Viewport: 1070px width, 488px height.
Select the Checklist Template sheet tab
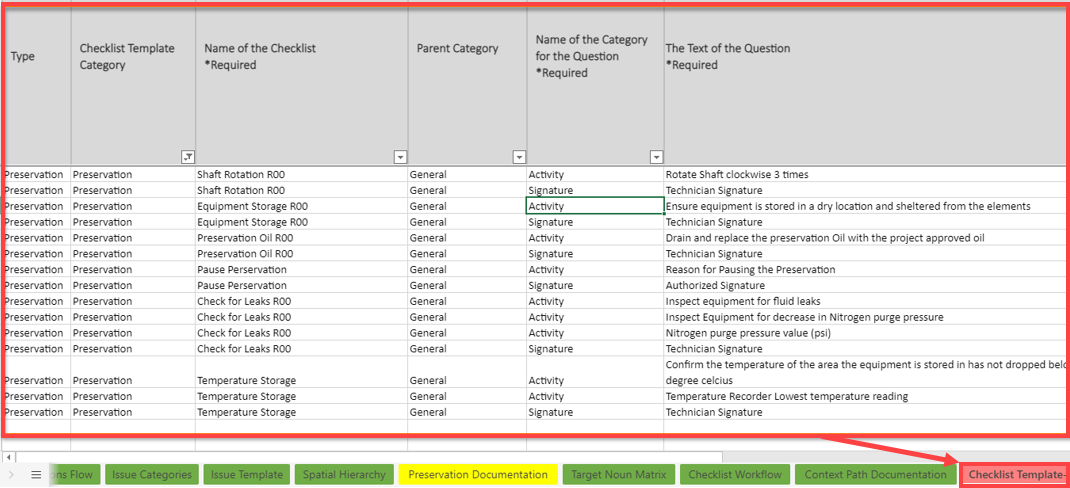(1015, 475)
